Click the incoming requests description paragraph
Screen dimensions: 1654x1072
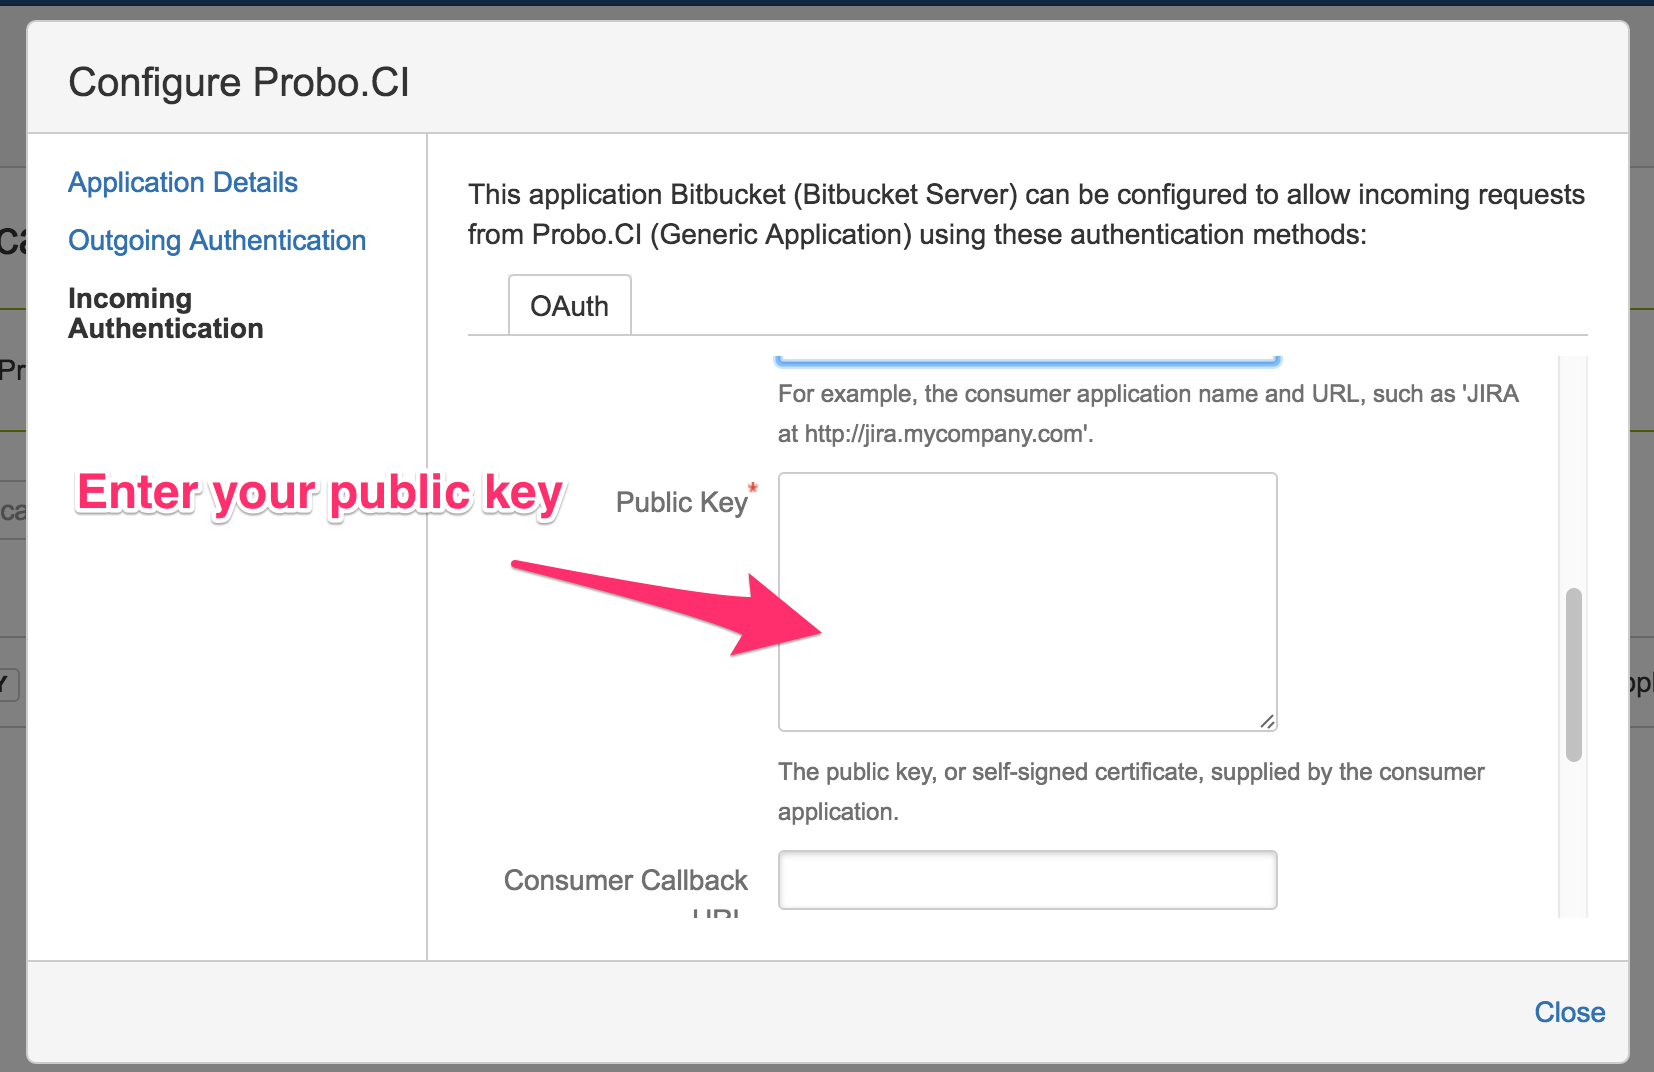coord(1026,214)
